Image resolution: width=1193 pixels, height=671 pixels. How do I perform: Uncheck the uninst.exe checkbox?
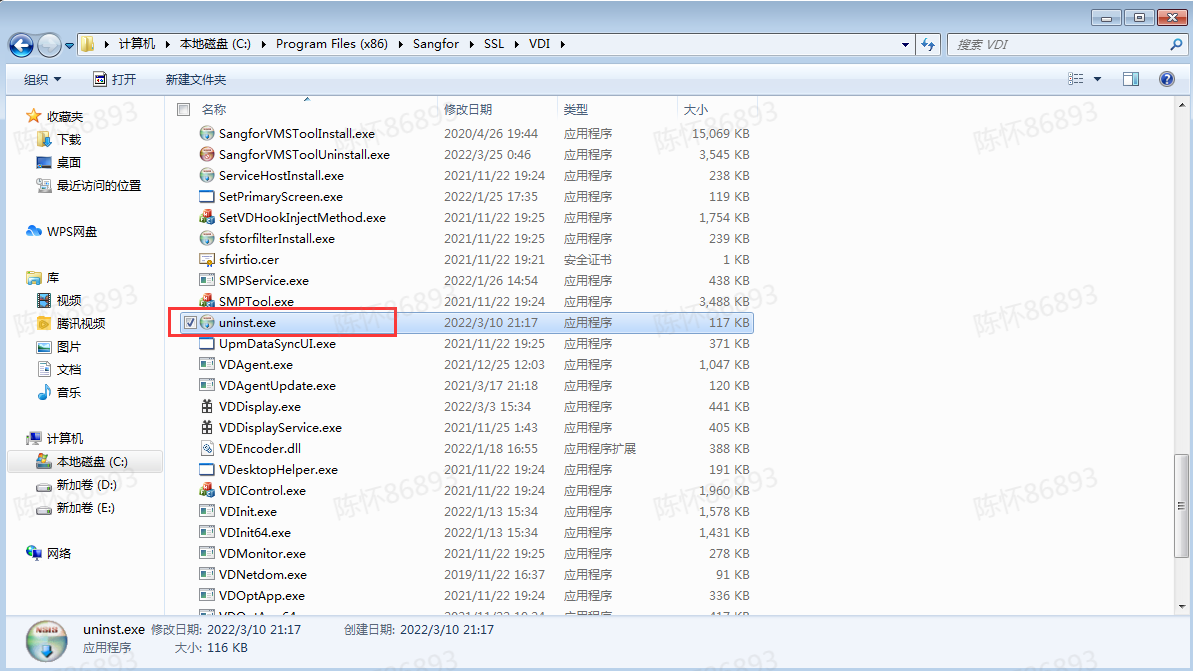click(x=190, y=323)
